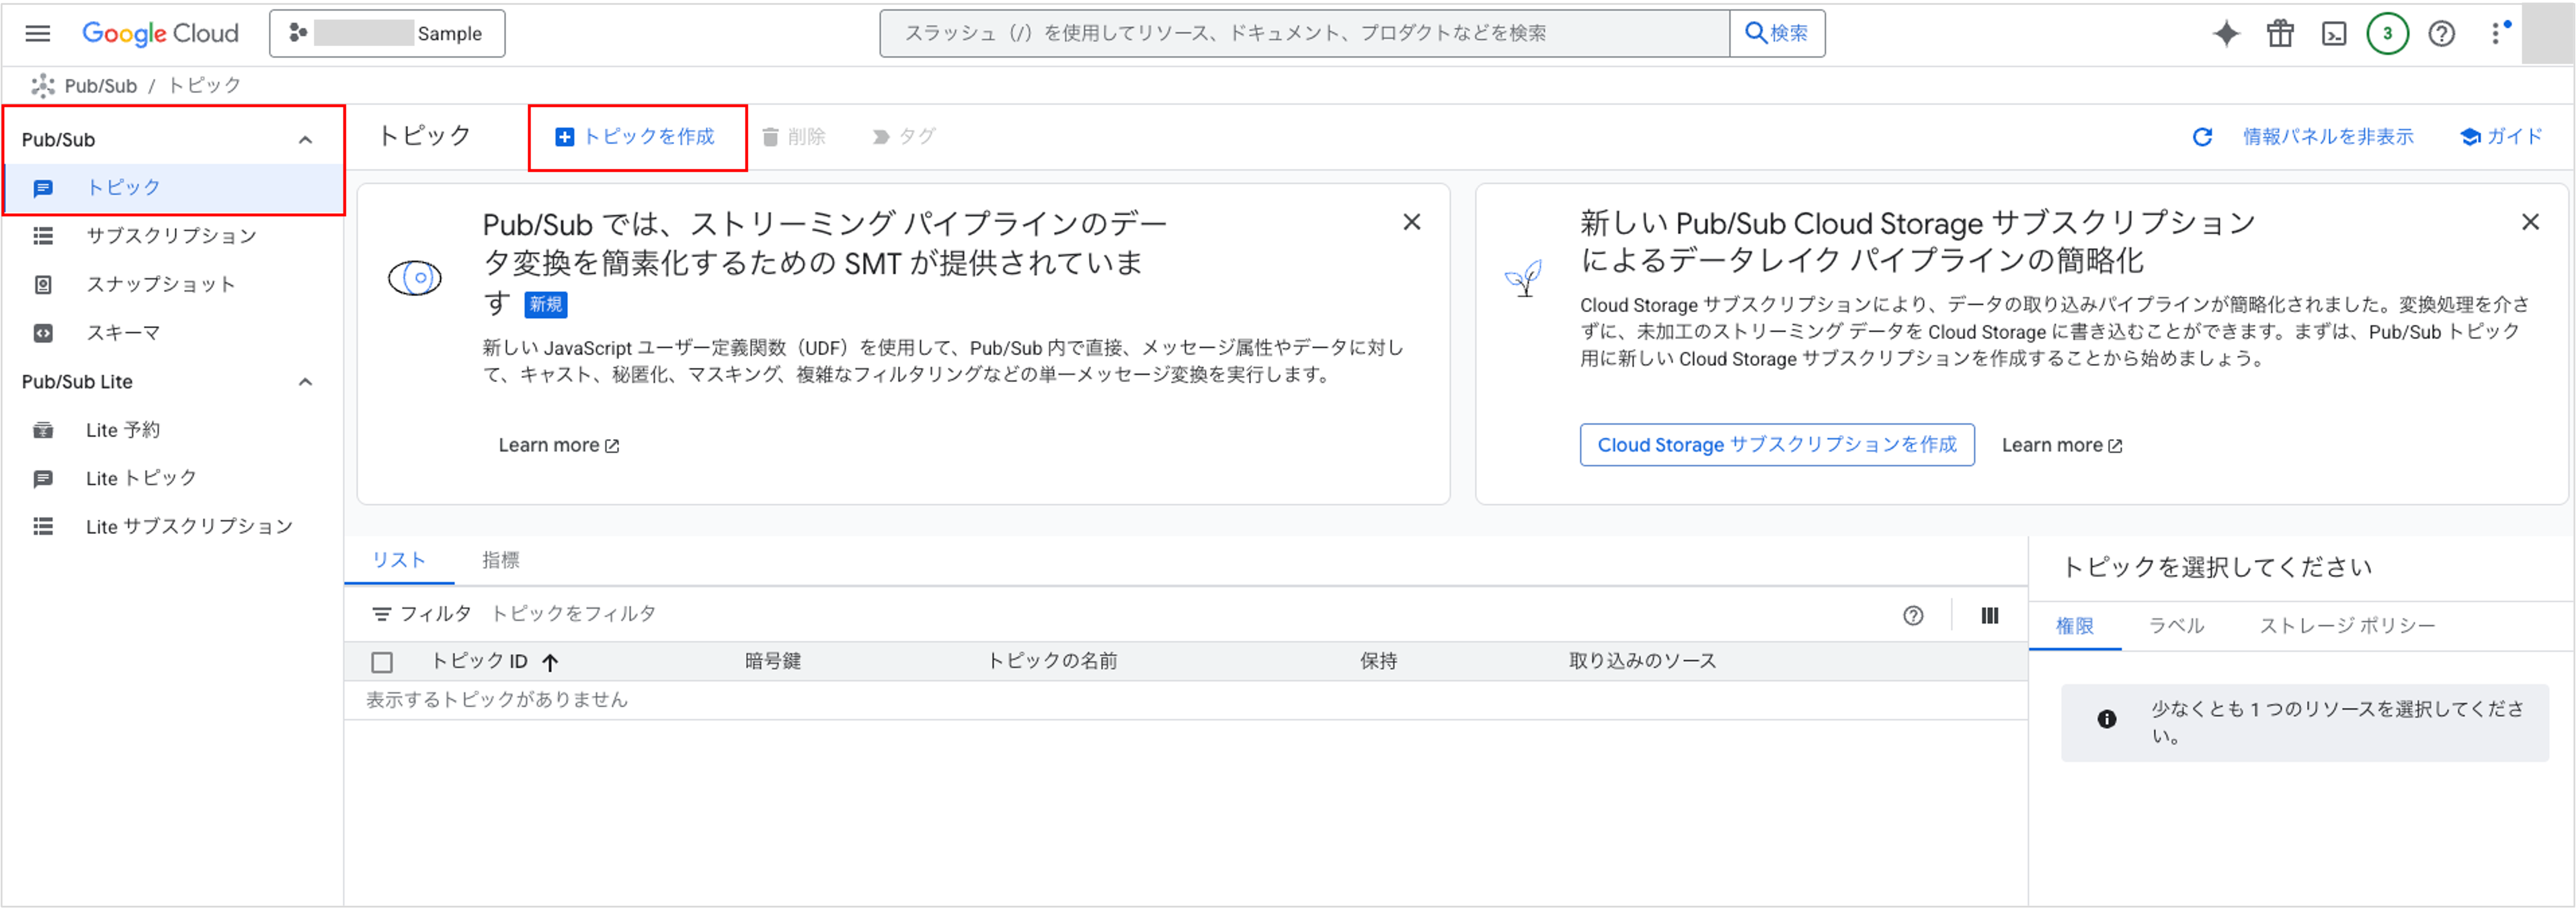Open Lite トピック in the sidebar
Image resolution: width=2576 pixels, height=910 pixels.
(x=172, y=478)
